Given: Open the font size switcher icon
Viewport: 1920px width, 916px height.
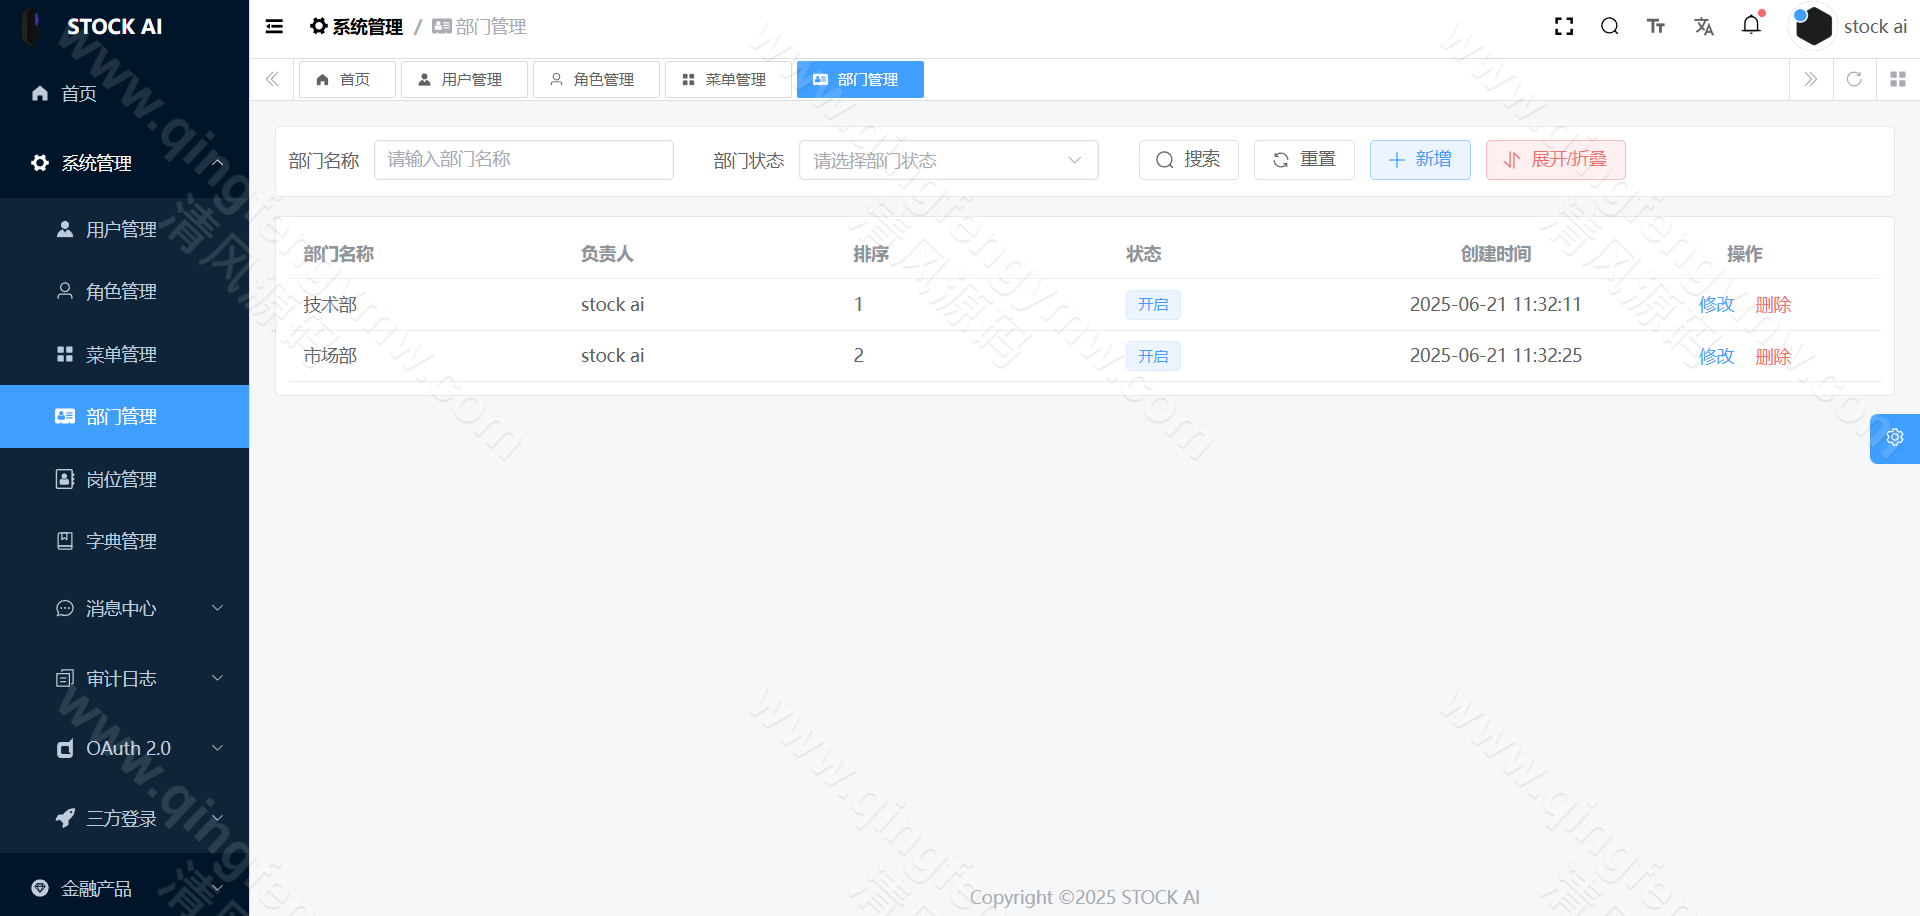Looking at the screenshot, I should (1656, 26).
